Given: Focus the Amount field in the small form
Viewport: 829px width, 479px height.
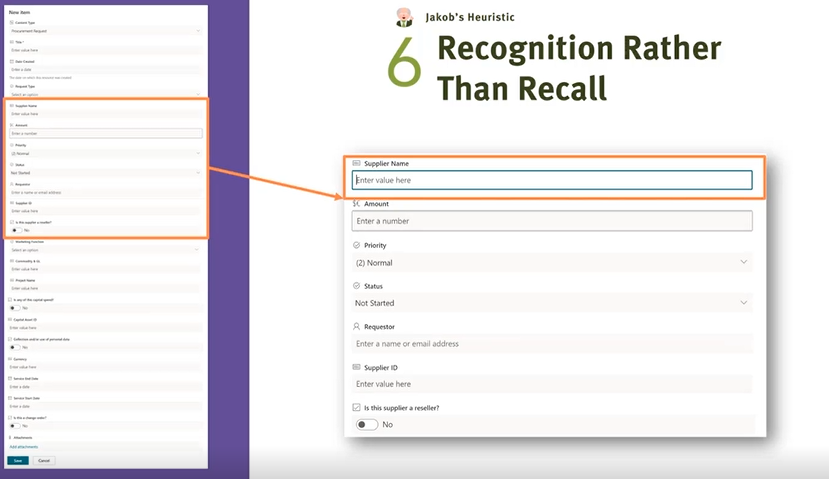Looking at the screenshot, I should click(105, 133).
